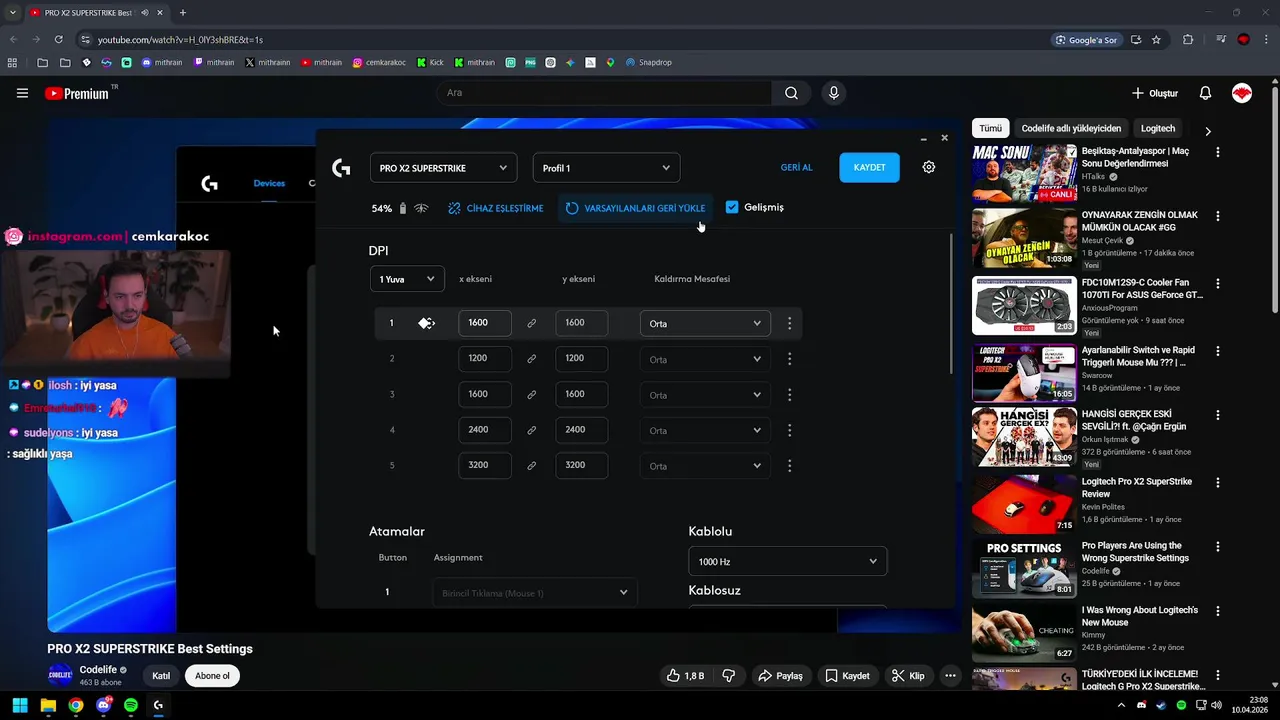Screen dimensions: 1280x720
Task: Open the 1 Yuva slot dropdown
Action: tap(407, 279)
